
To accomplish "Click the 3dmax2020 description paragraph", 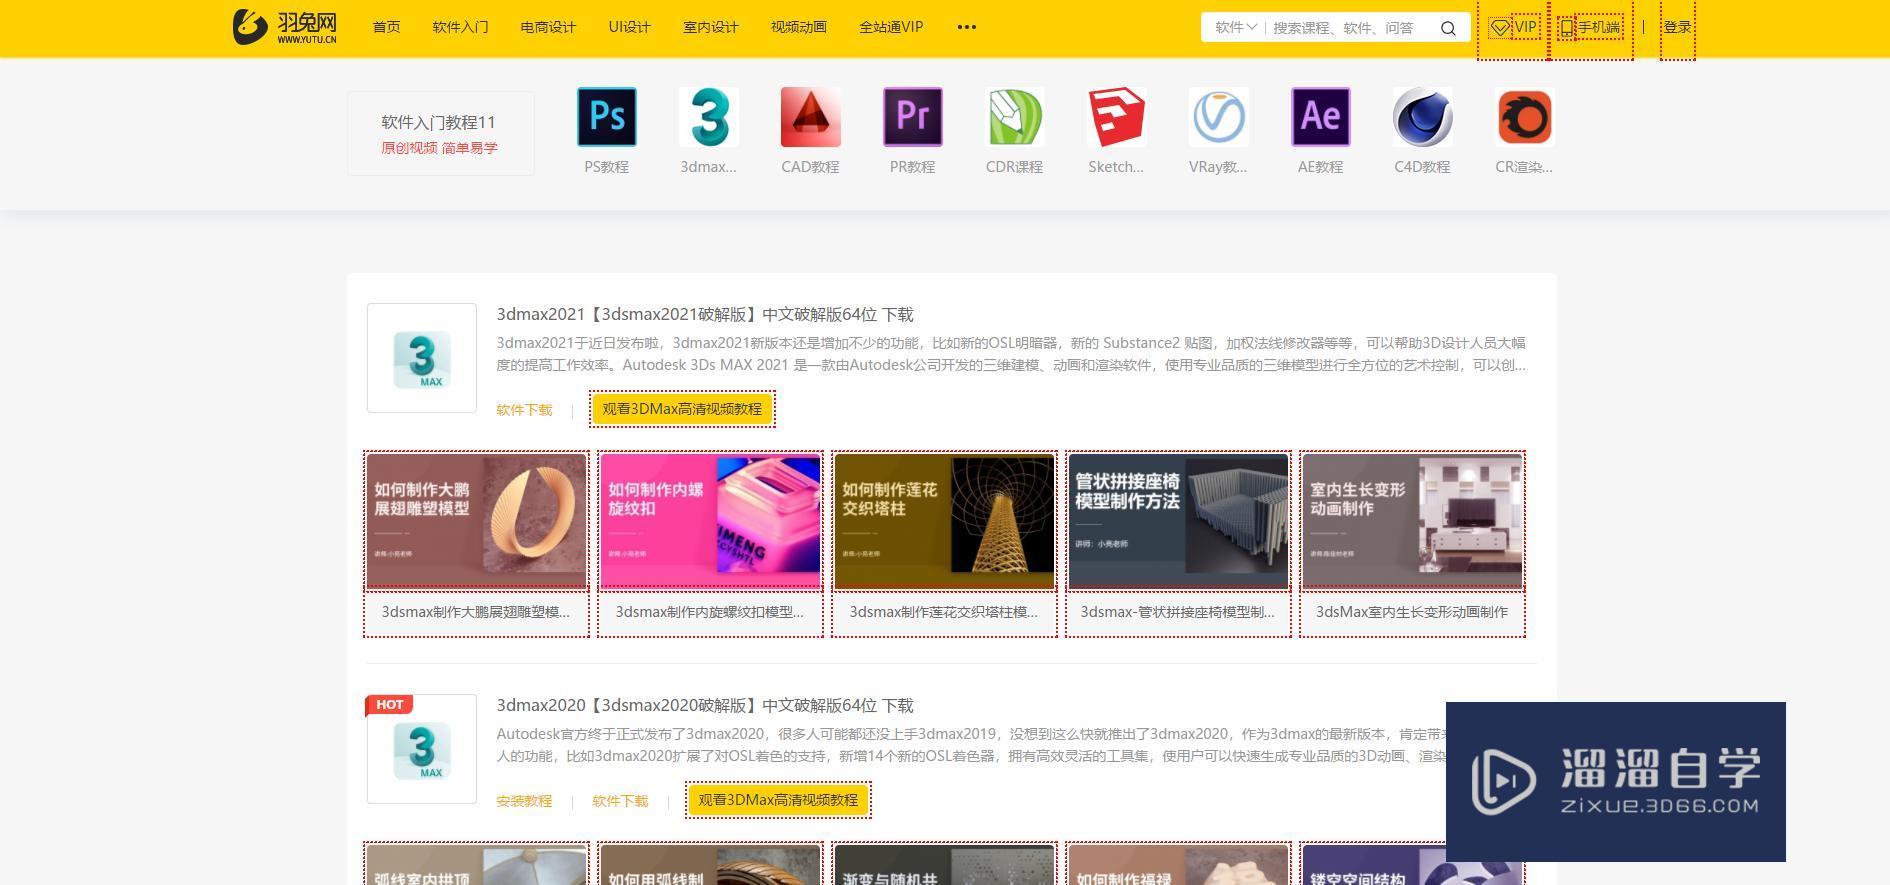I will pos(971,745).
